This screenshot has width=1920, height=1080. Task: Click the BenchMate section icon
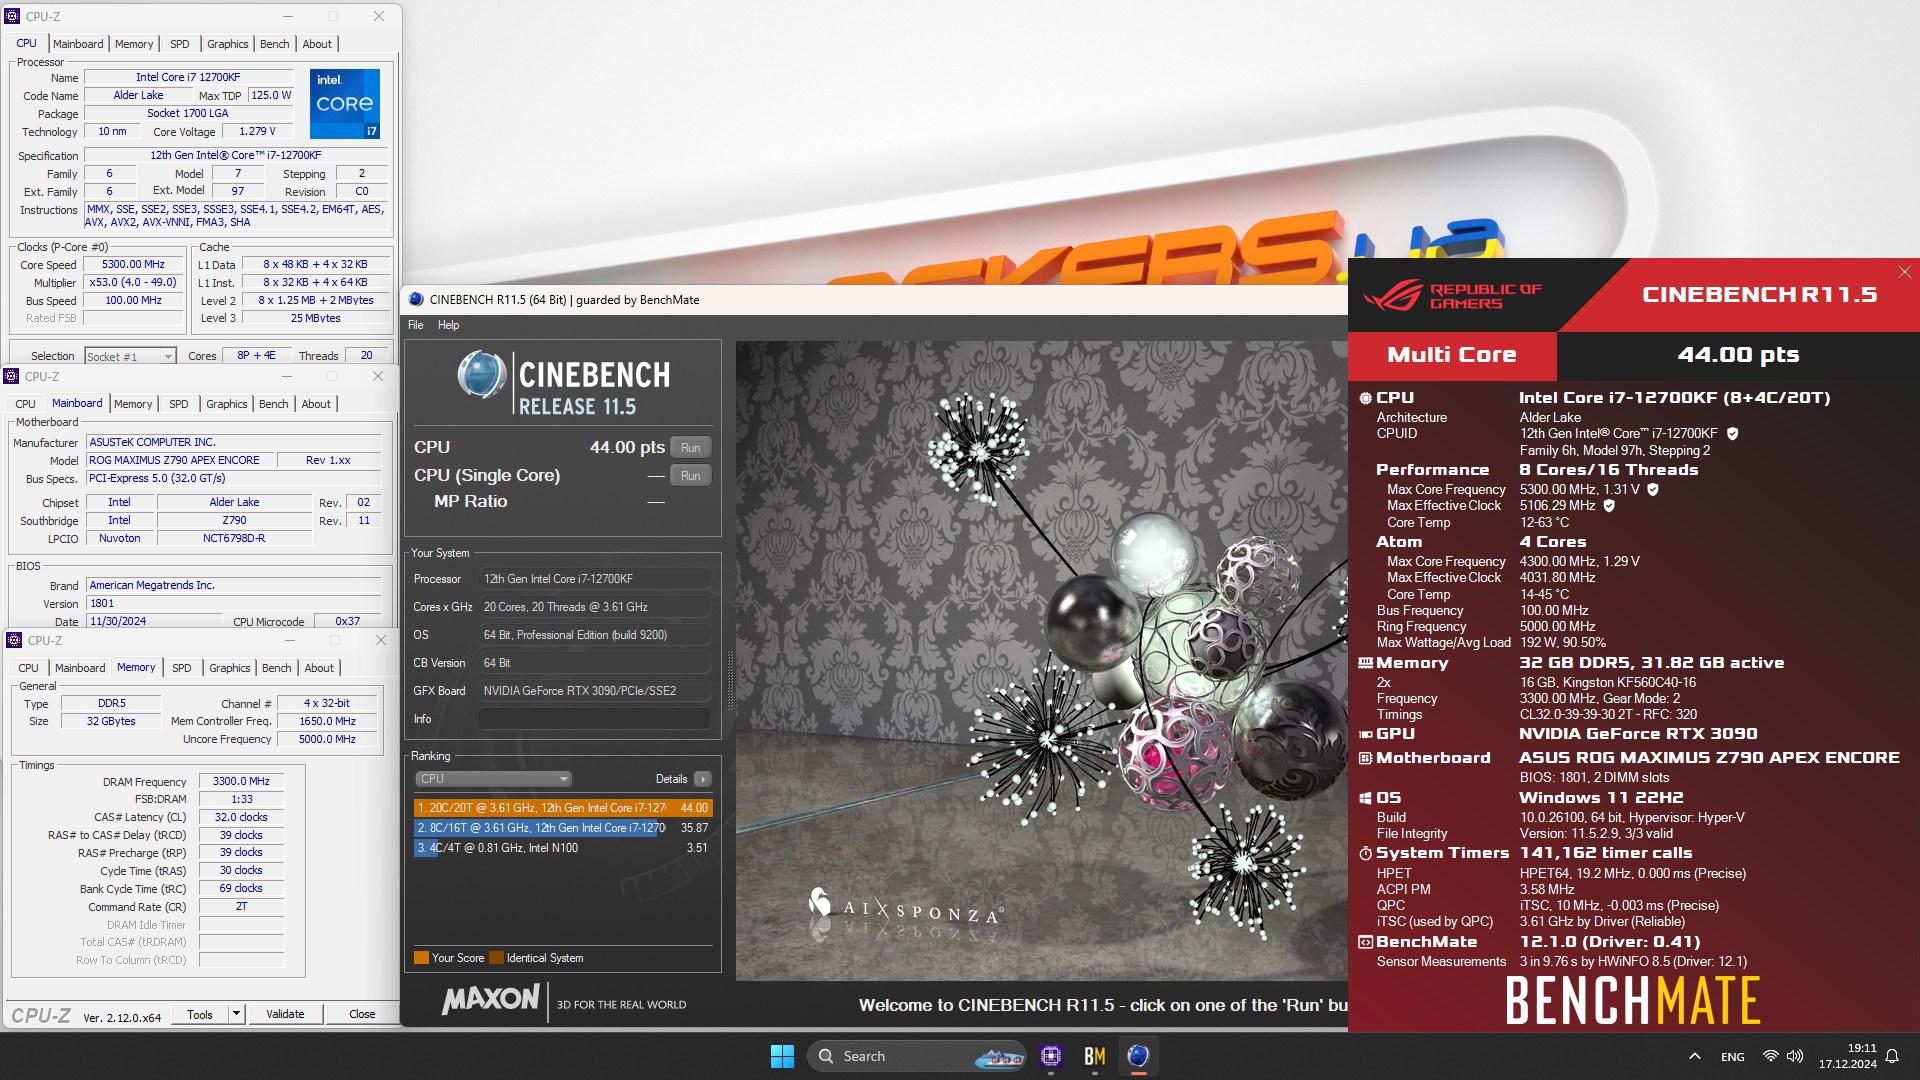click(x=1365, y=942)
